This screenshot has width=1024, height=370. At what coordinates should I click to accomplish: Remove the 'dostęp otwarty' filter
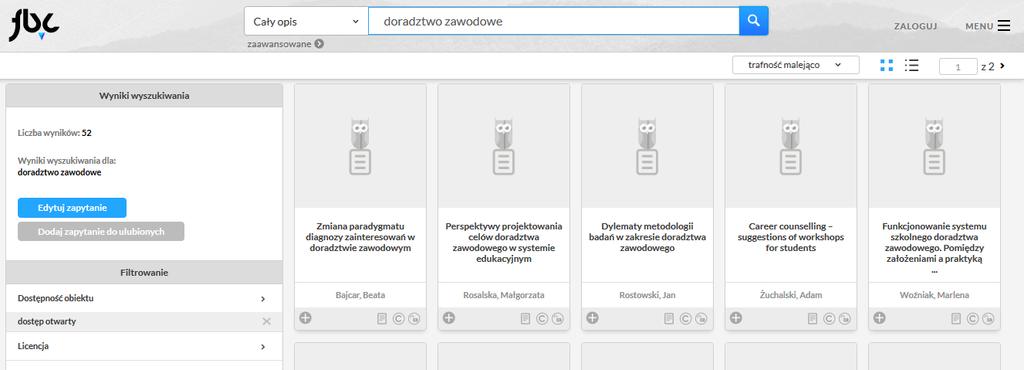point(266,322)
